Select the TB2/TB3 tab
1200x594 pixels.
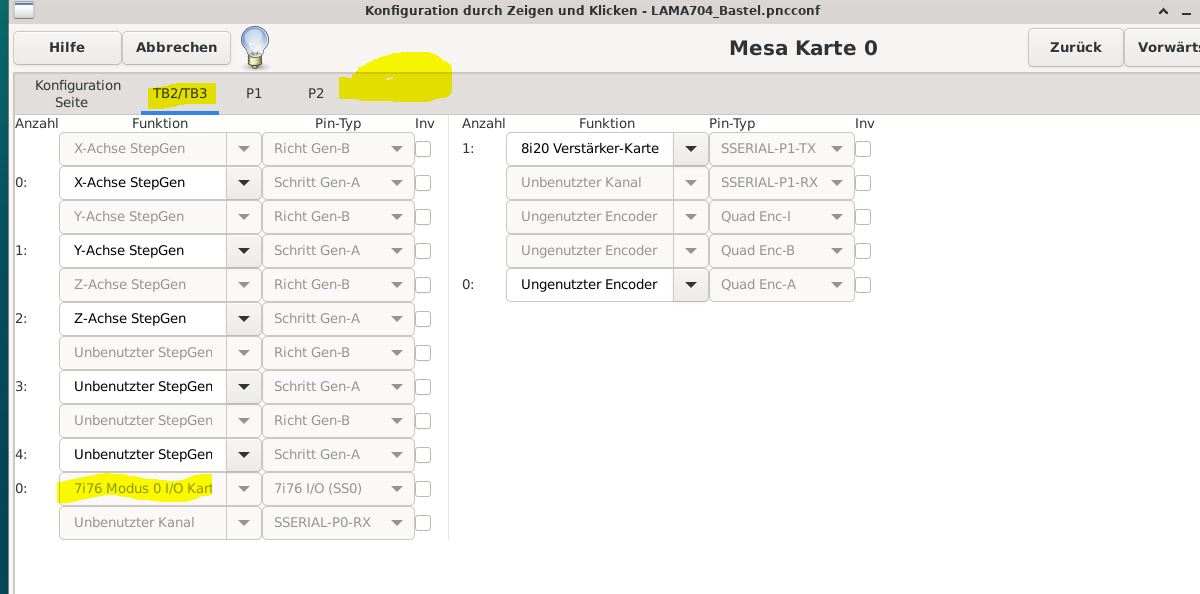[x=180, y=94]
